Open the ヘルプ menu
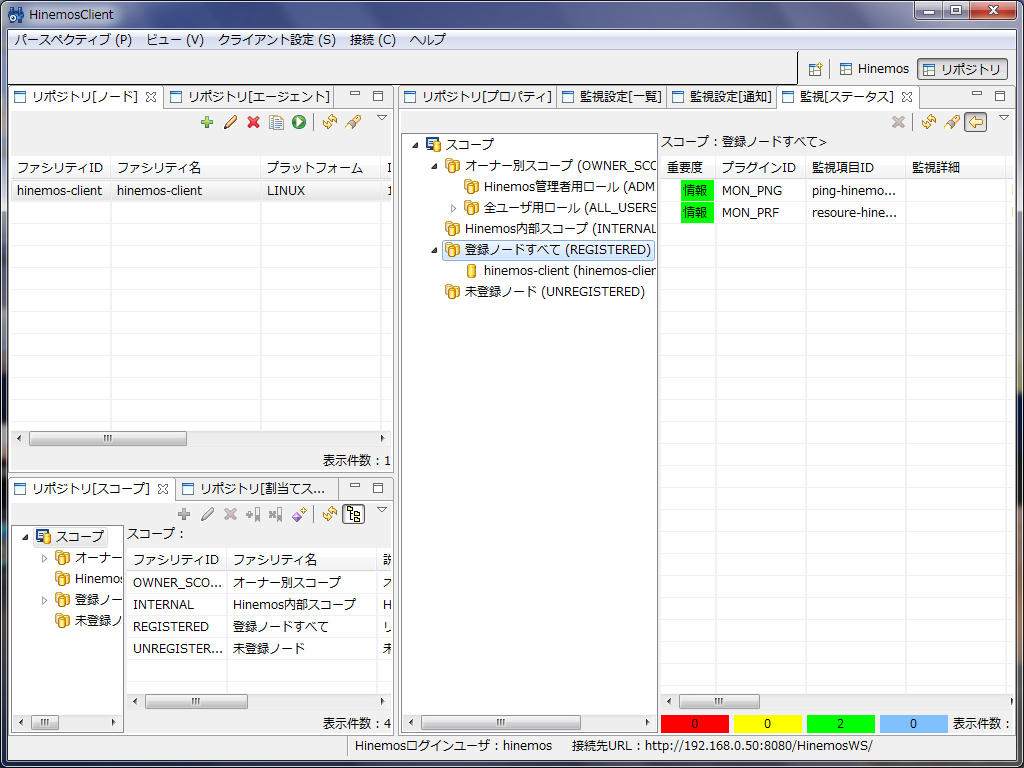The image size is (1024, 768). 428,40
